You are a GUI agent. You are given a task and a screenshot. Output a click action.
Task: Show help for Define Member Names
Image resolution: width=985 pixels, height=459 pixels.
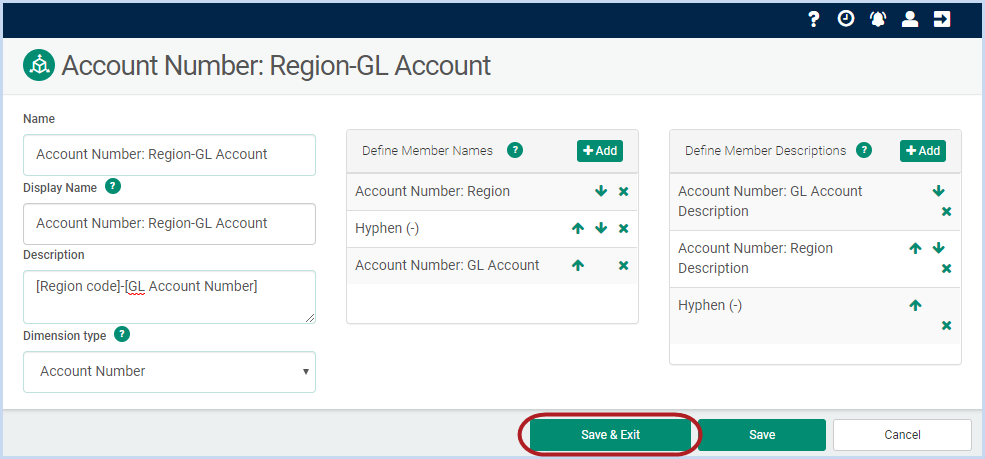[515, 150]
